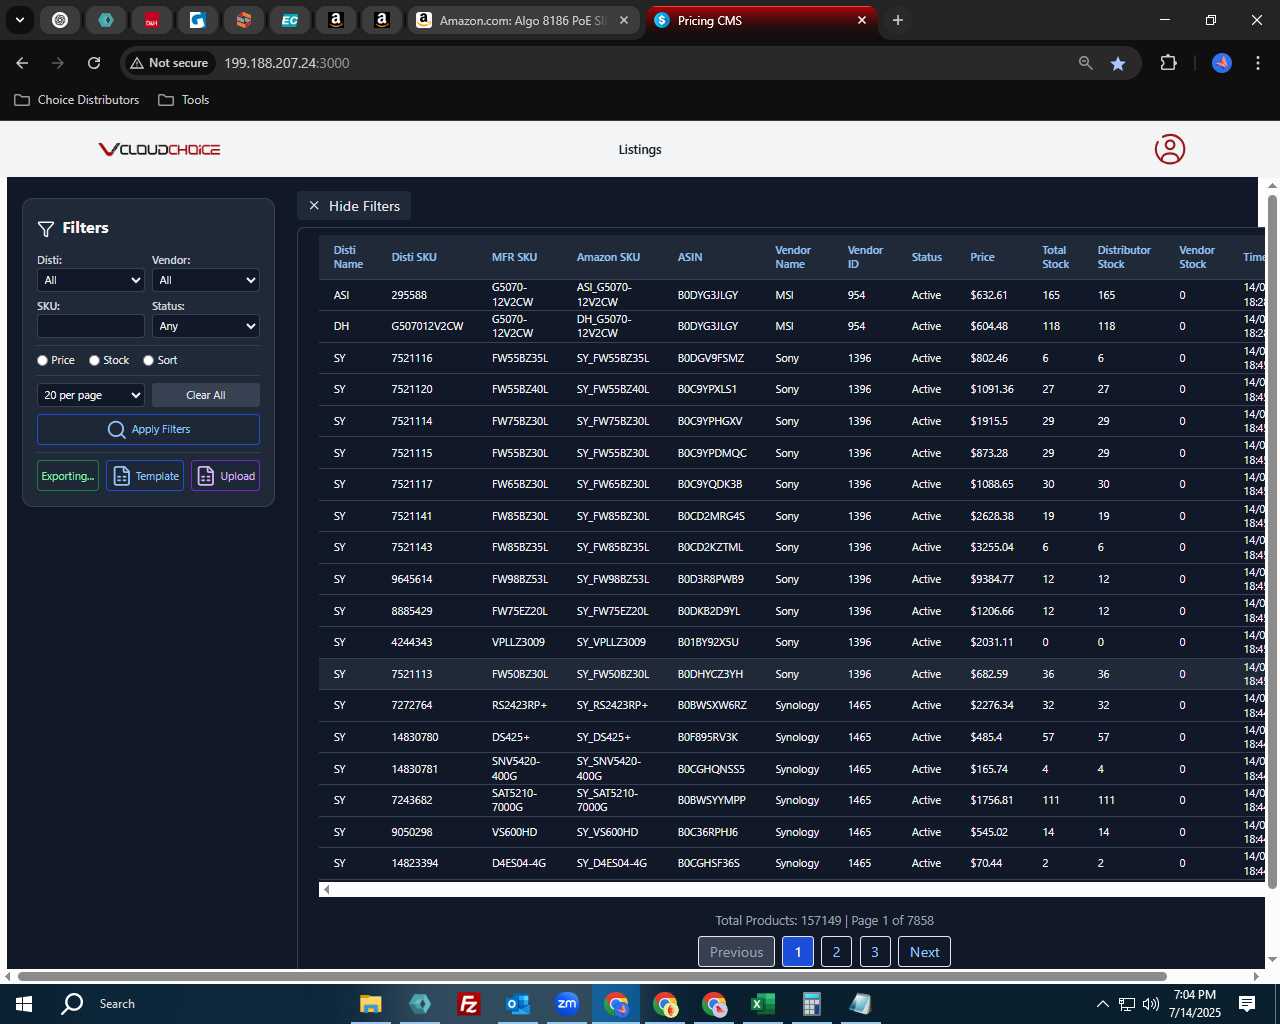The width and height of the screenshot is (1280, 1024).
Task: Click the Windows Search box
Action: pos(117,1004)
